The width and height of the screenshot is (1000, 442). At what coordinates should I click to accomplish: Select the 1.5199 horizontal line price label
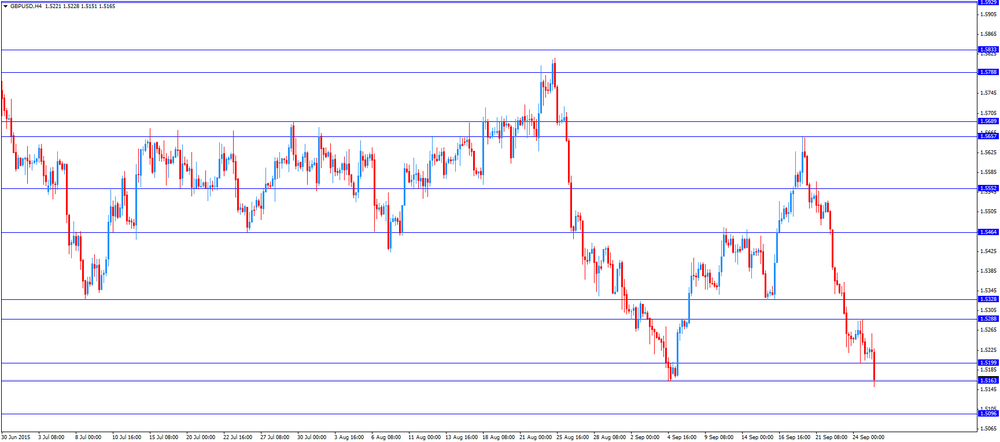coord(987,363)
